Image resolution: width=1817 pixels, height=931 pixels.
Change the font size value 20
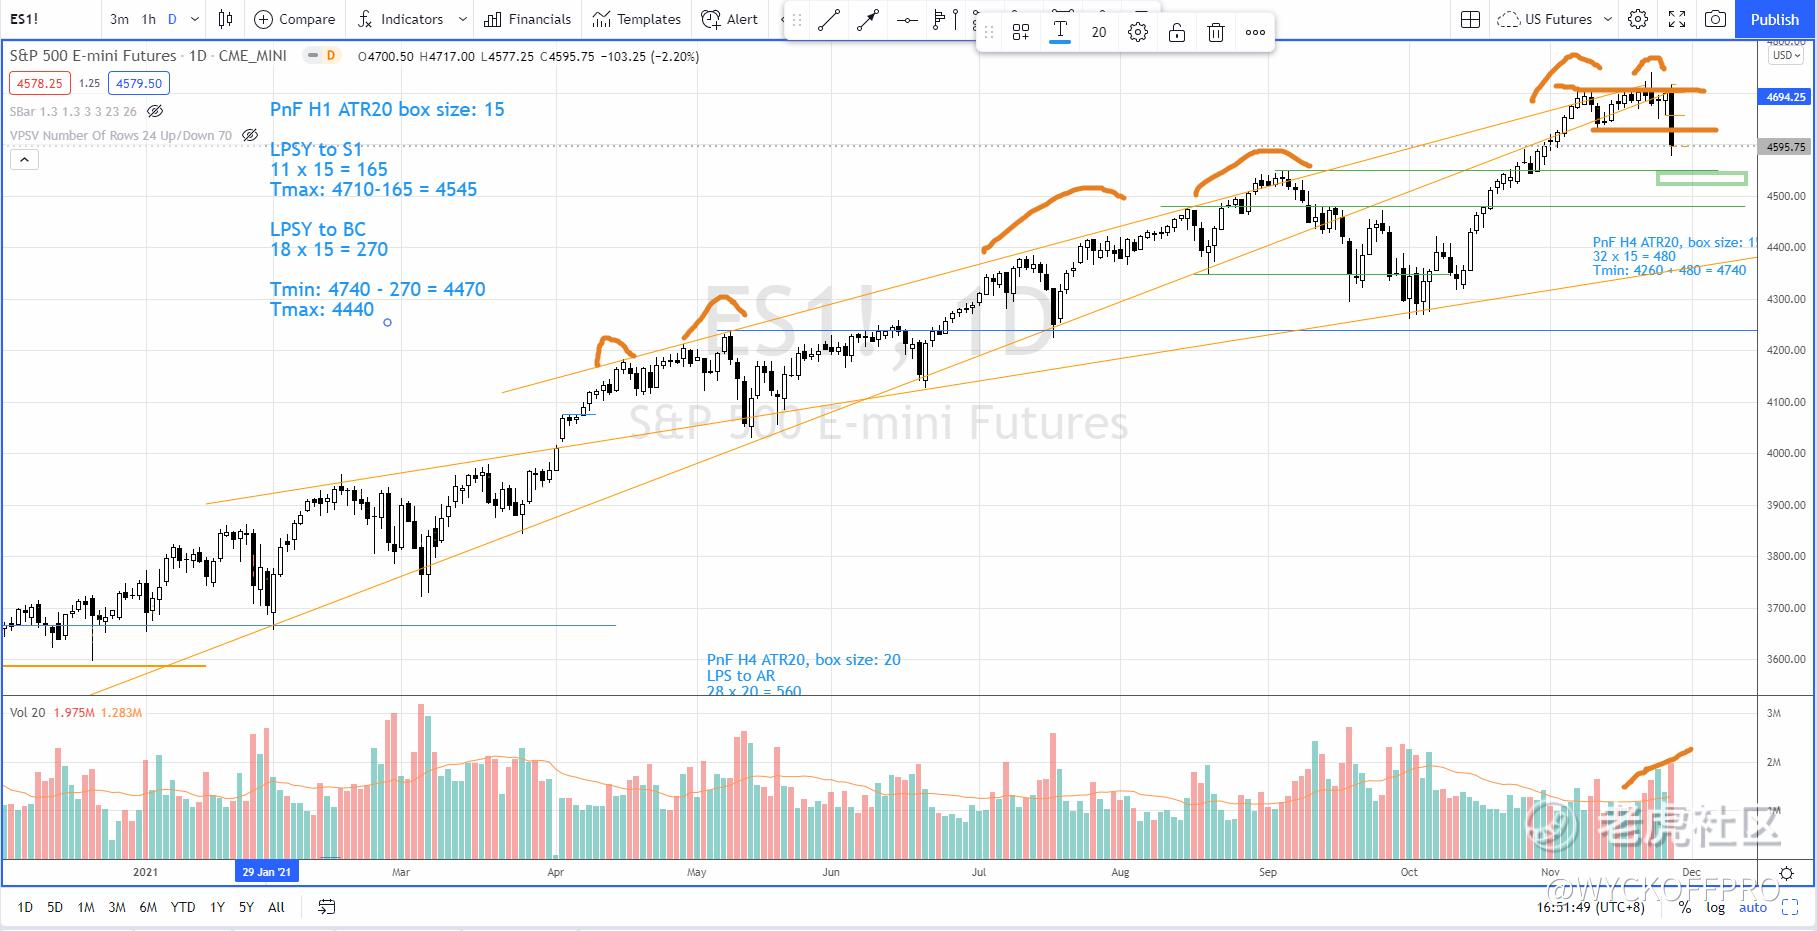click(1099, 33)
